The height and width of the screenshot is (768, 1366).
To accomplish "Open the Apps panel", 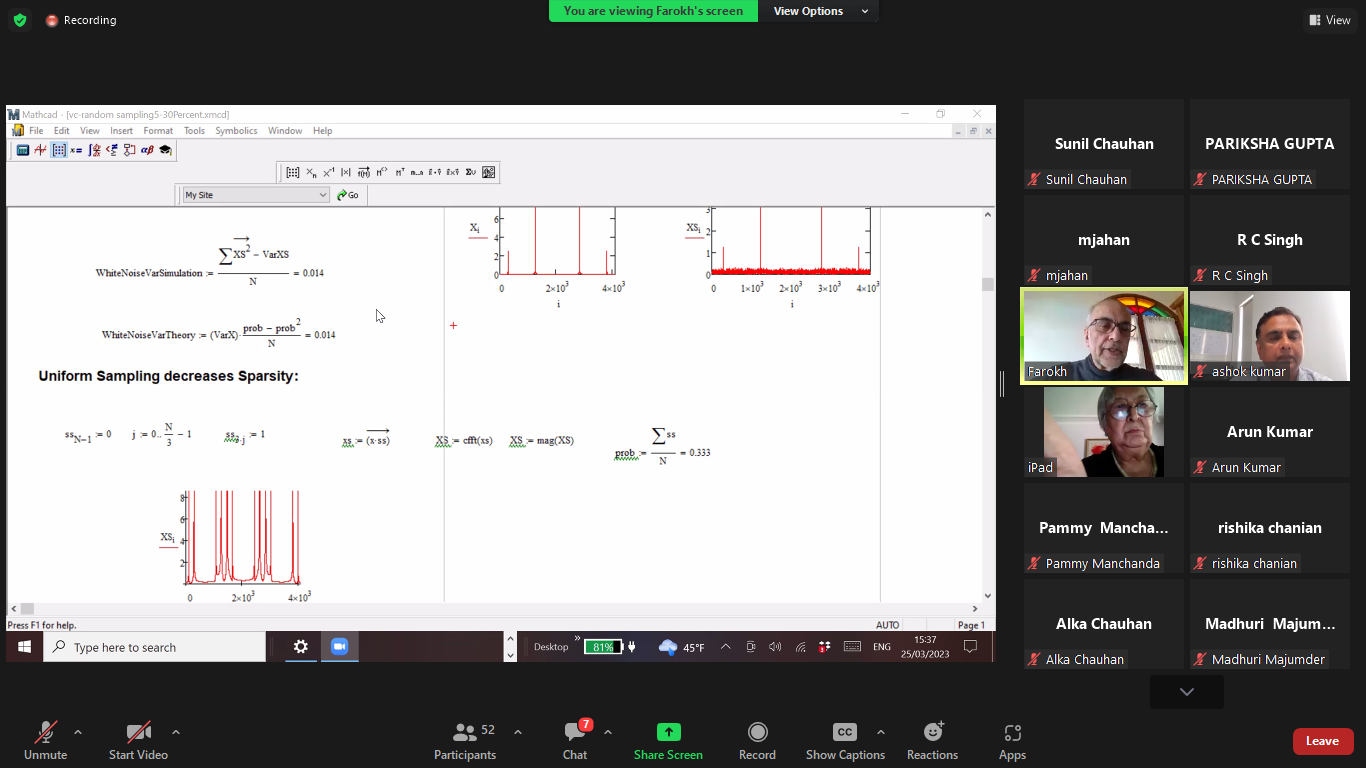I will 1012,741.
